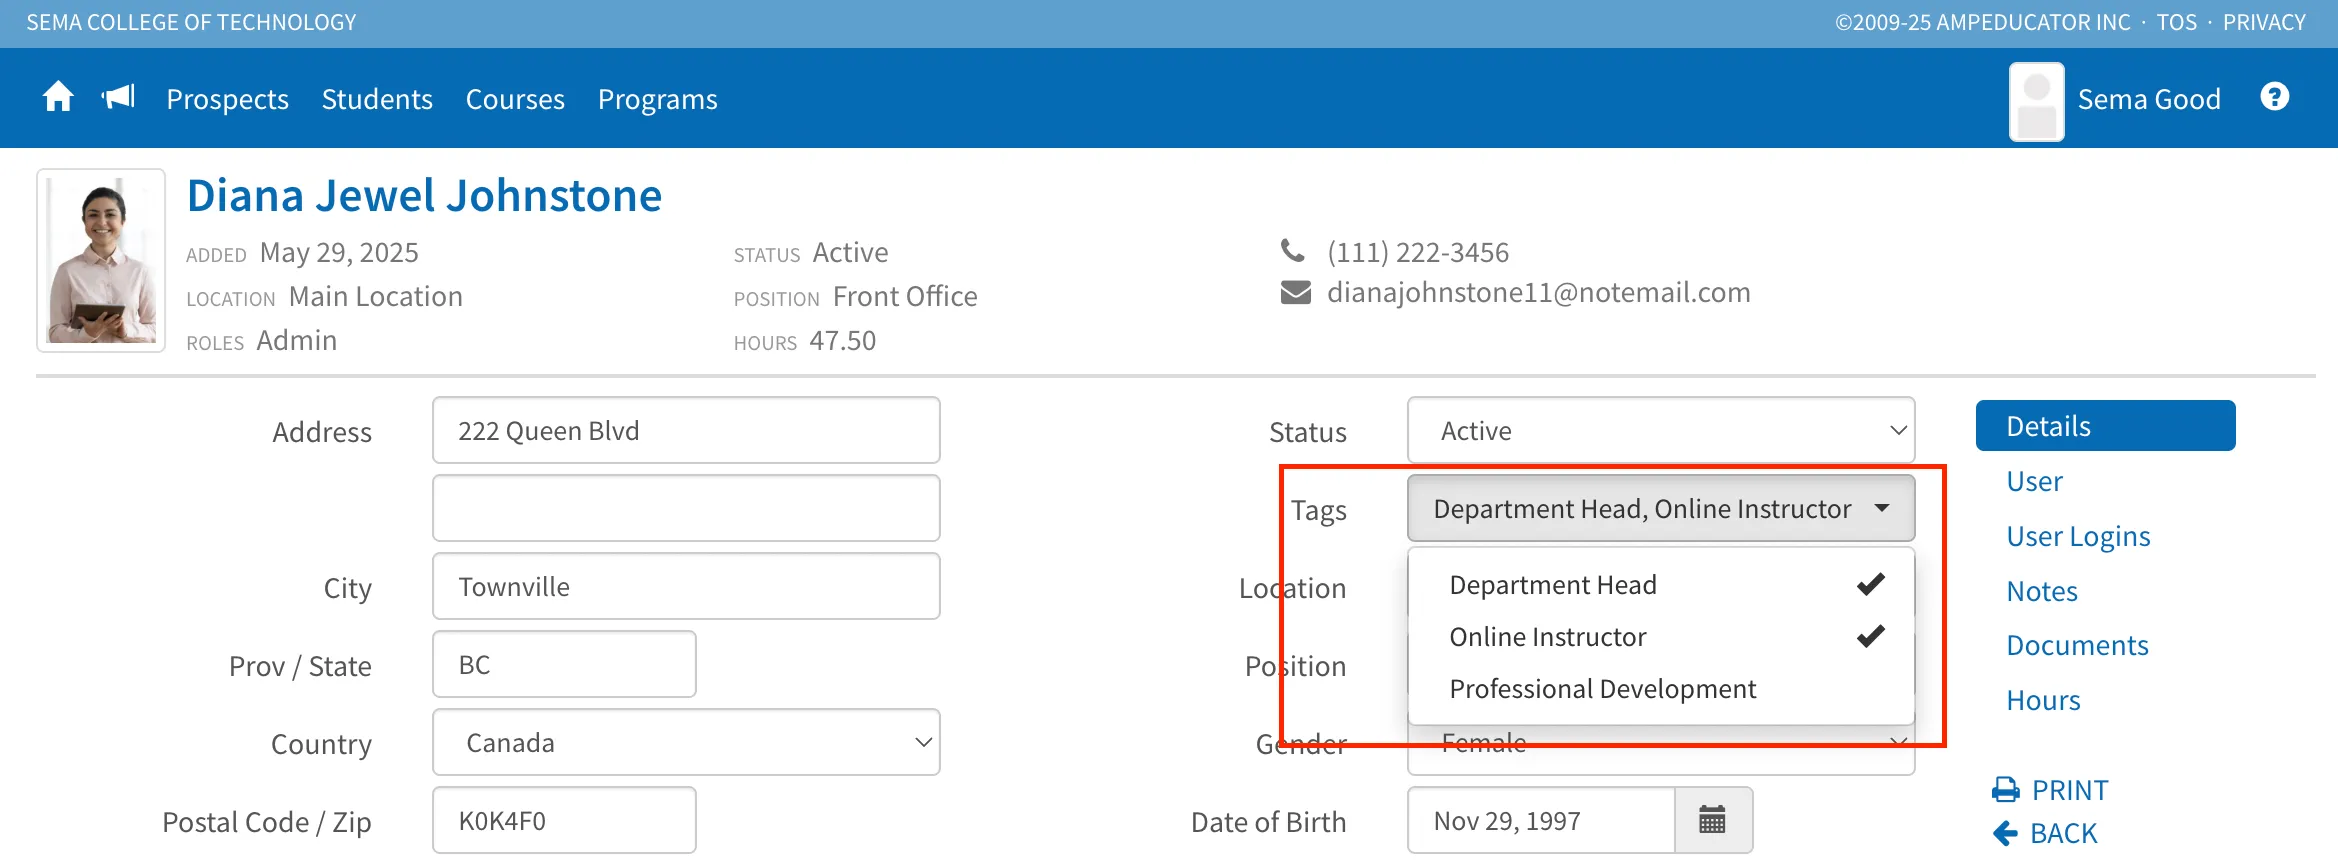This screenshot has height=864, width=2338.
Task: Open the Courses menu
Action: tap(515, 99)
